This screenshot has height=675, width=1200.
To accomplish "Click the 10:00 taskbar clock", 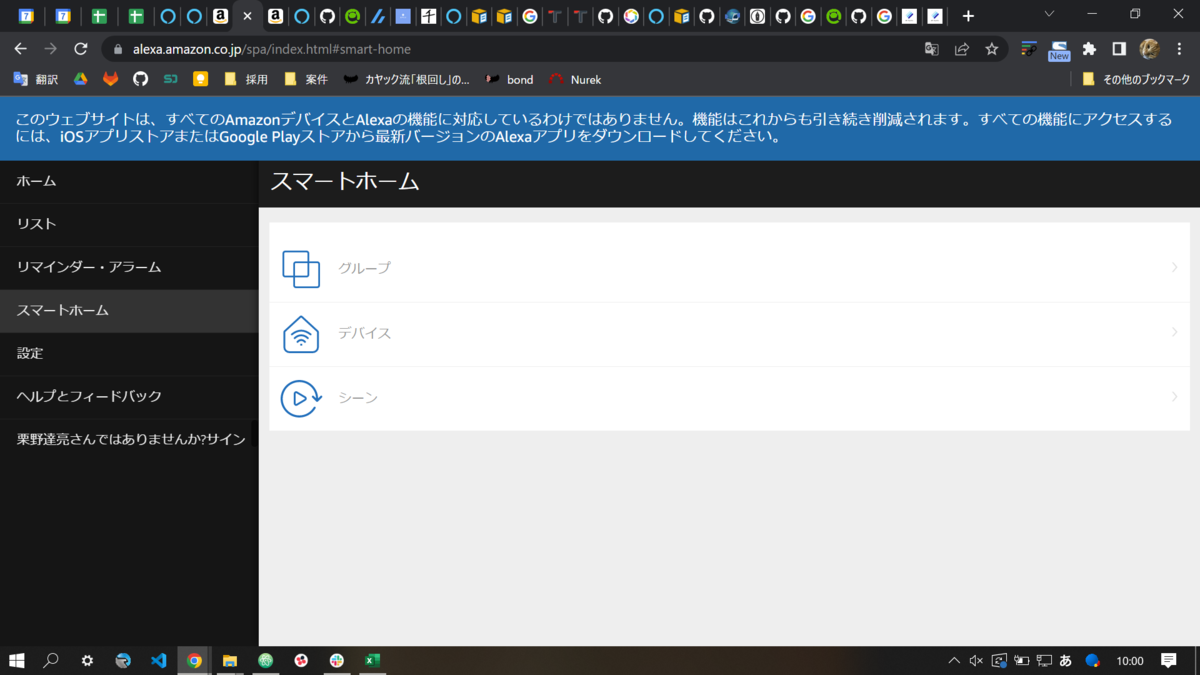I will [1130, 660].
